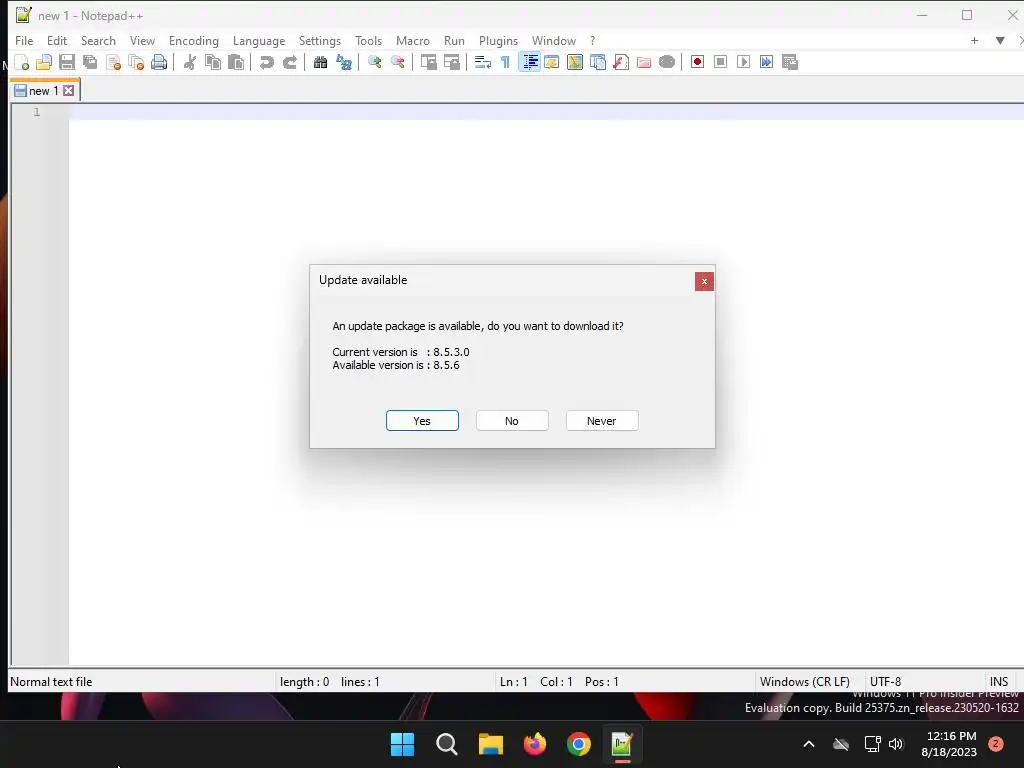The width and height of the screenshot is (1024, 768).
Task: Click Run Macro Multiple Times icon
Action: 766,62
